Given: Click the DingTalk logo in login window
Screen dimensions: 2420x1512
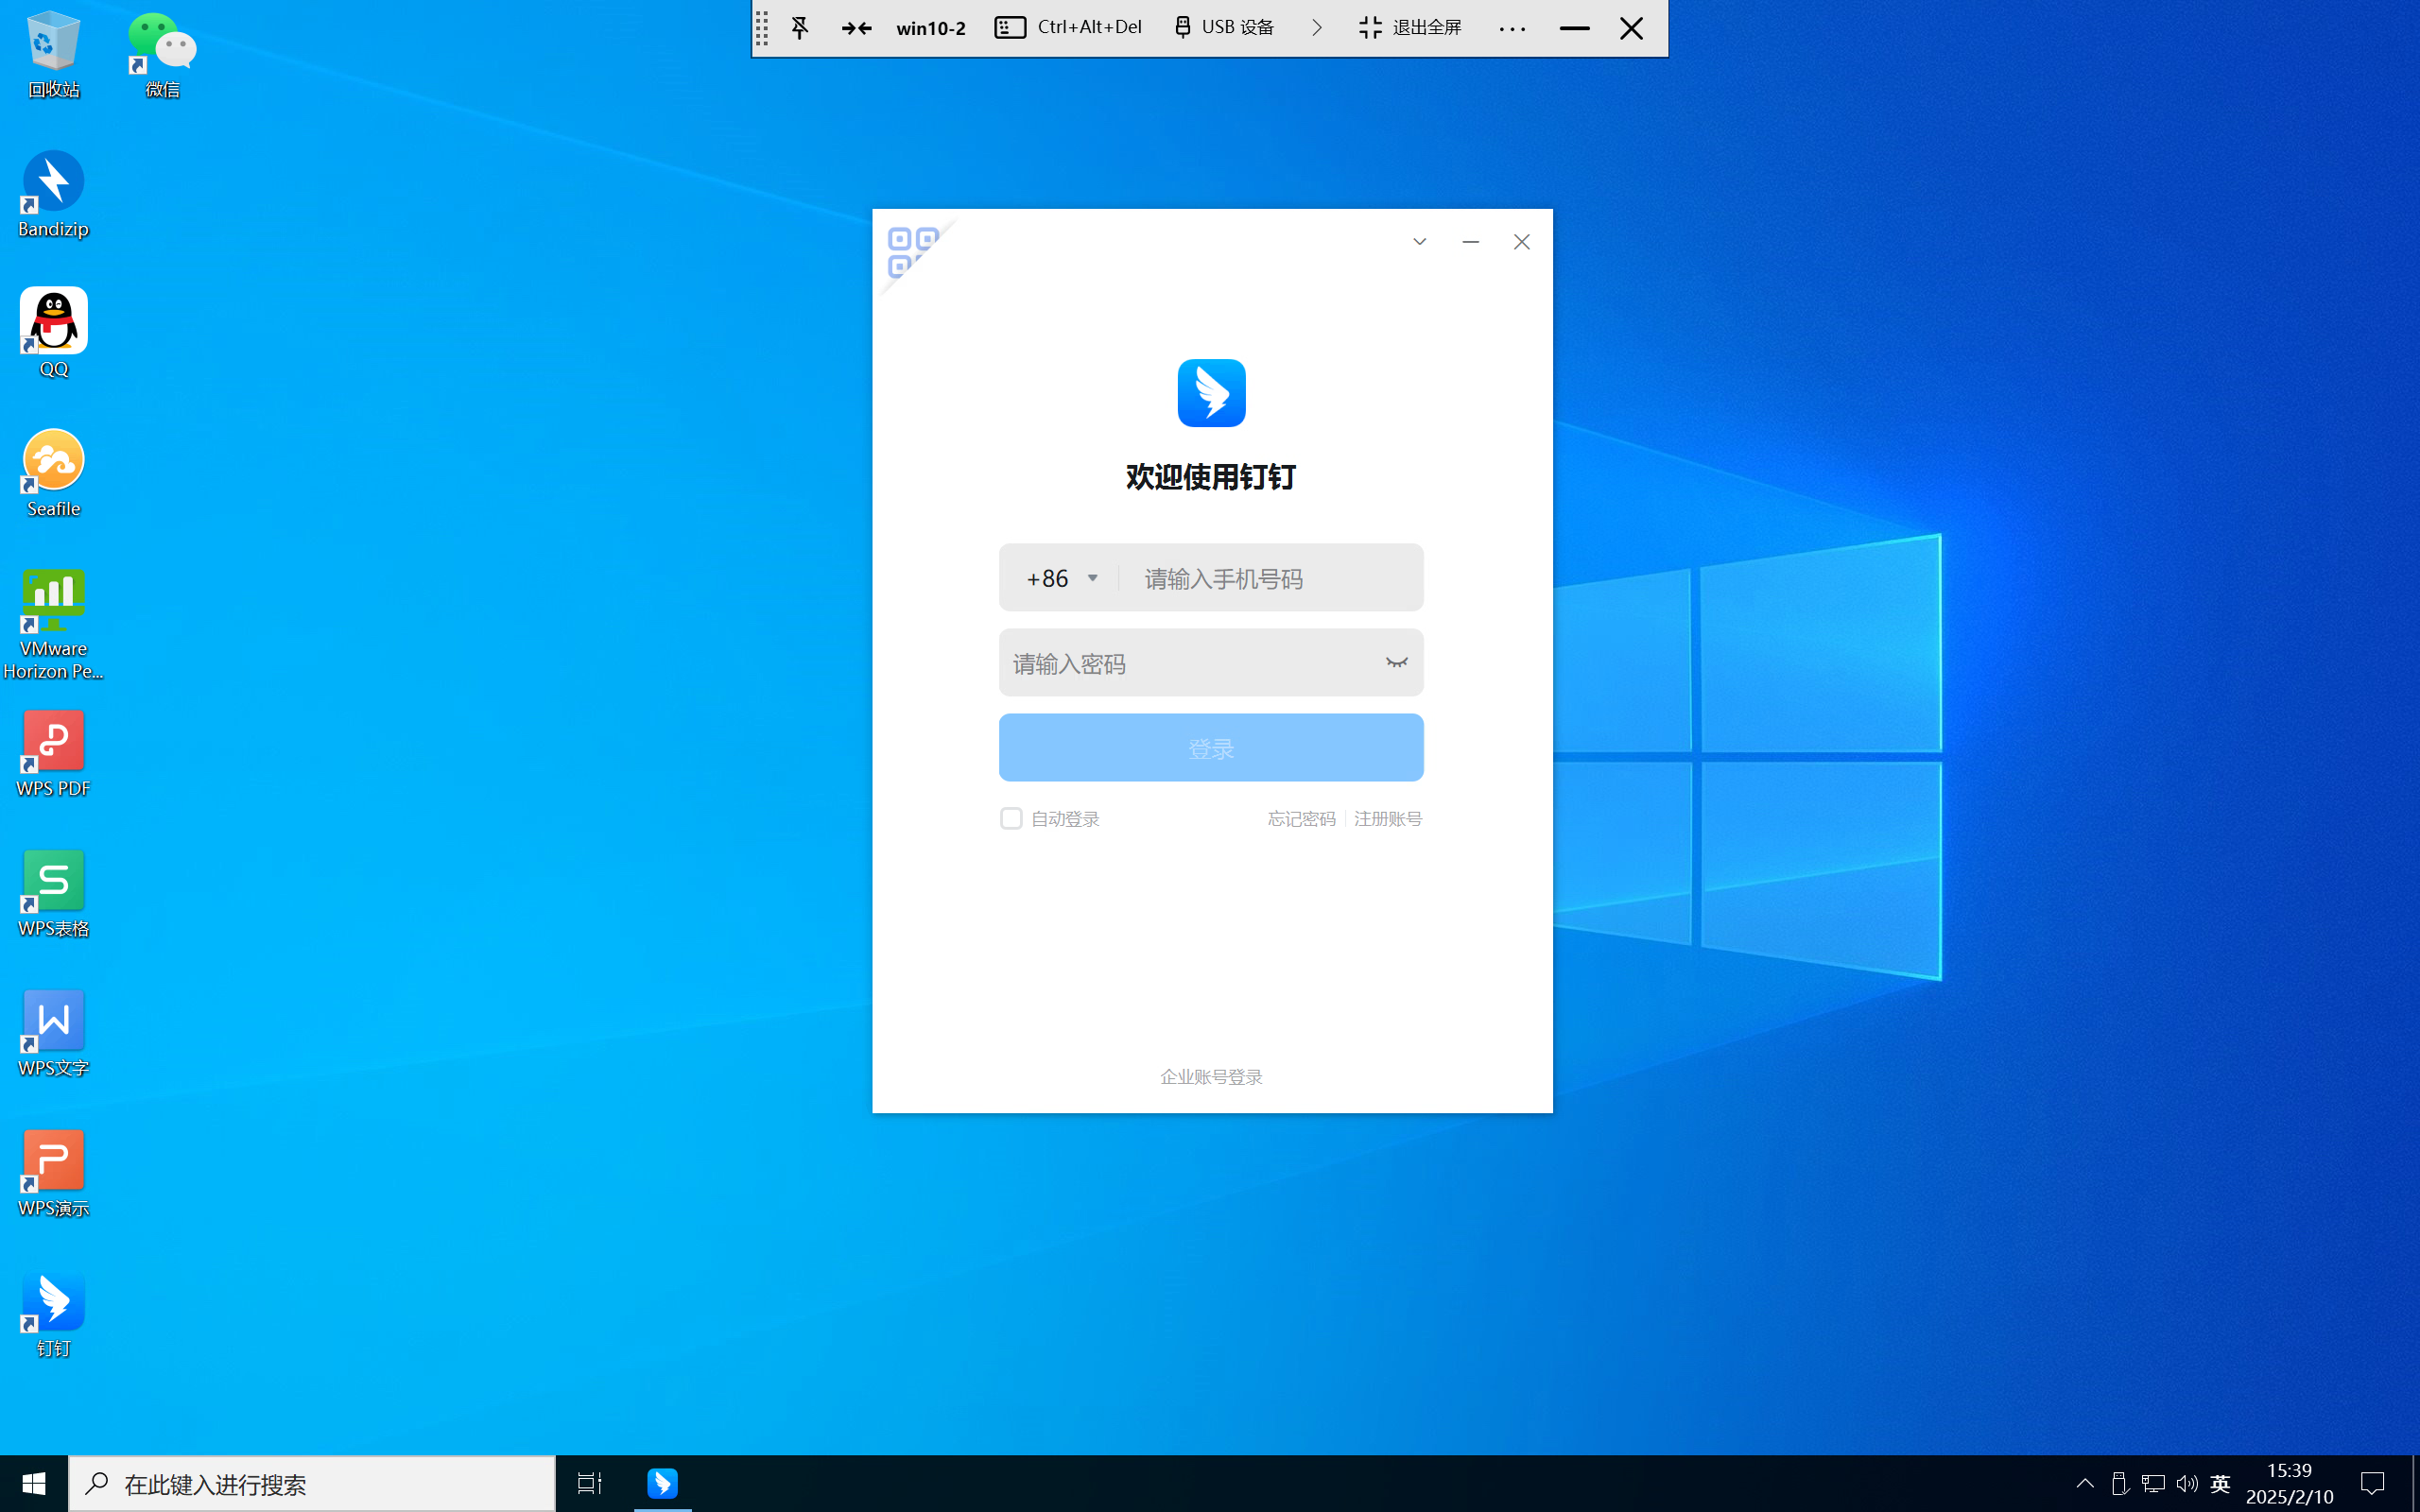Looking at the screenshot, I should click(x=1211, y=393).
